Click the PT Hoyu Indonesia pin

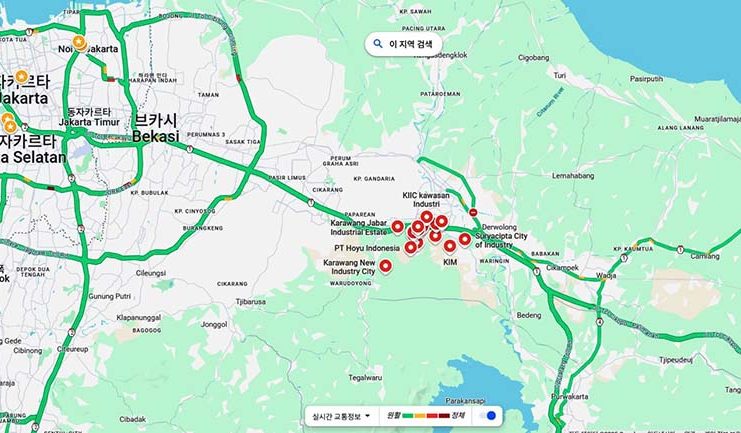click(410, 247)
